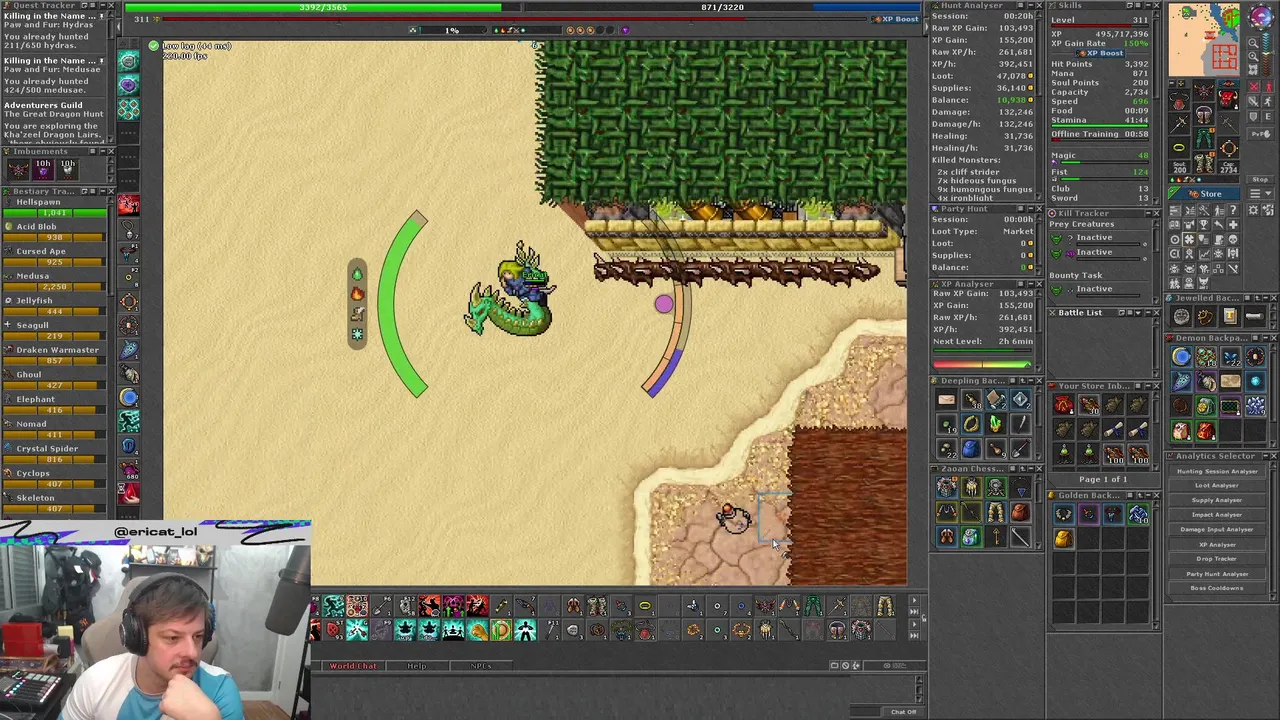The height and width of the screenshot is (720, 1280).
Task: Switch to the World Chat tab
Action: tap(353, 666)
